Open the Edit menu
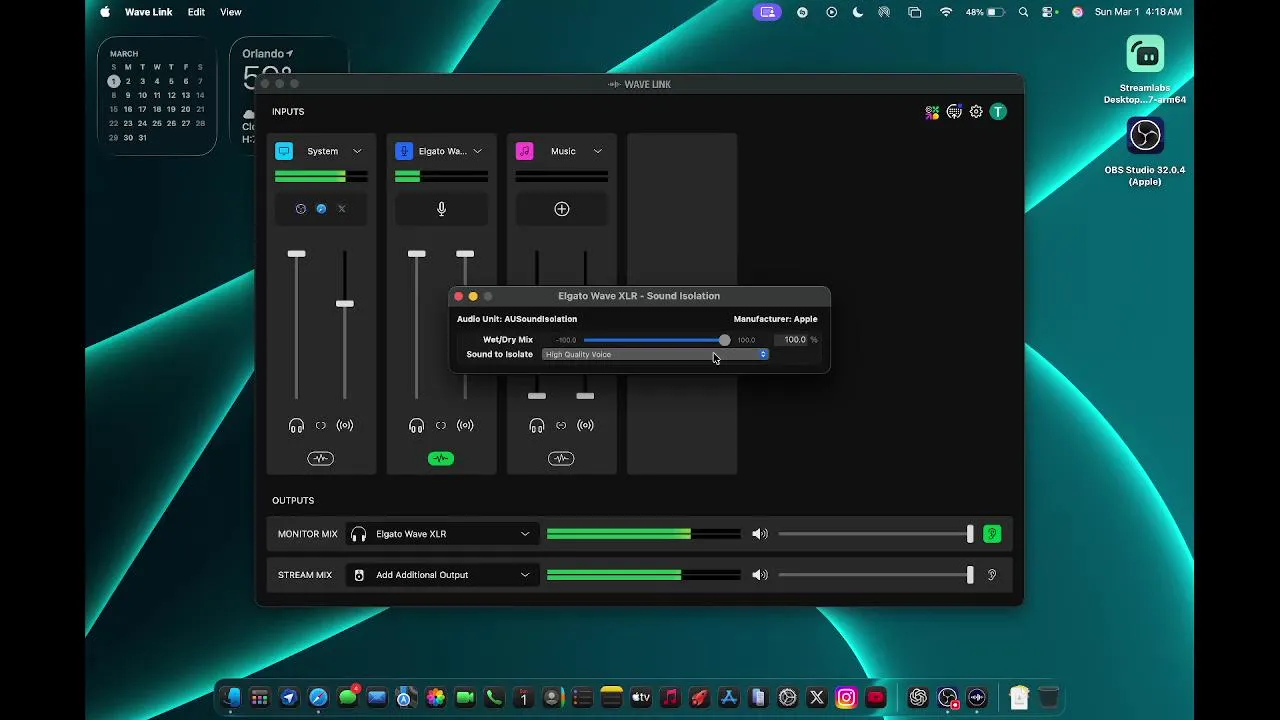 [196, 12]
